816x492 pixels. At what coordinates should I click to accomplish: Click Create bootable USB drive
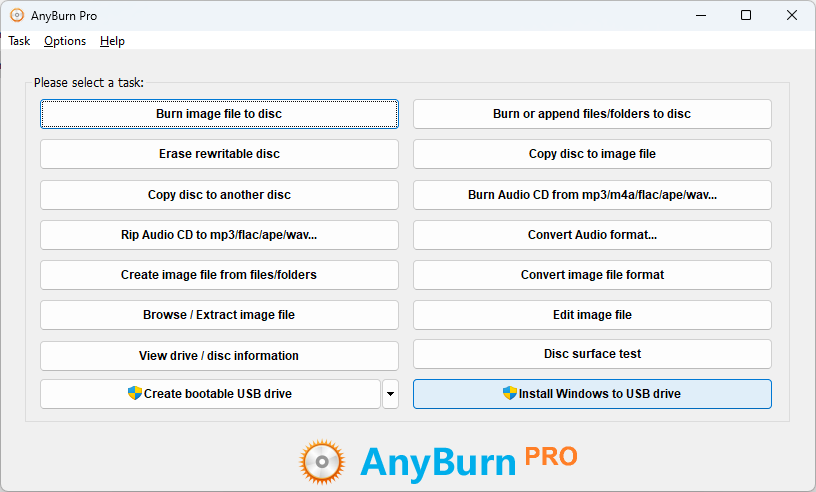210,394
